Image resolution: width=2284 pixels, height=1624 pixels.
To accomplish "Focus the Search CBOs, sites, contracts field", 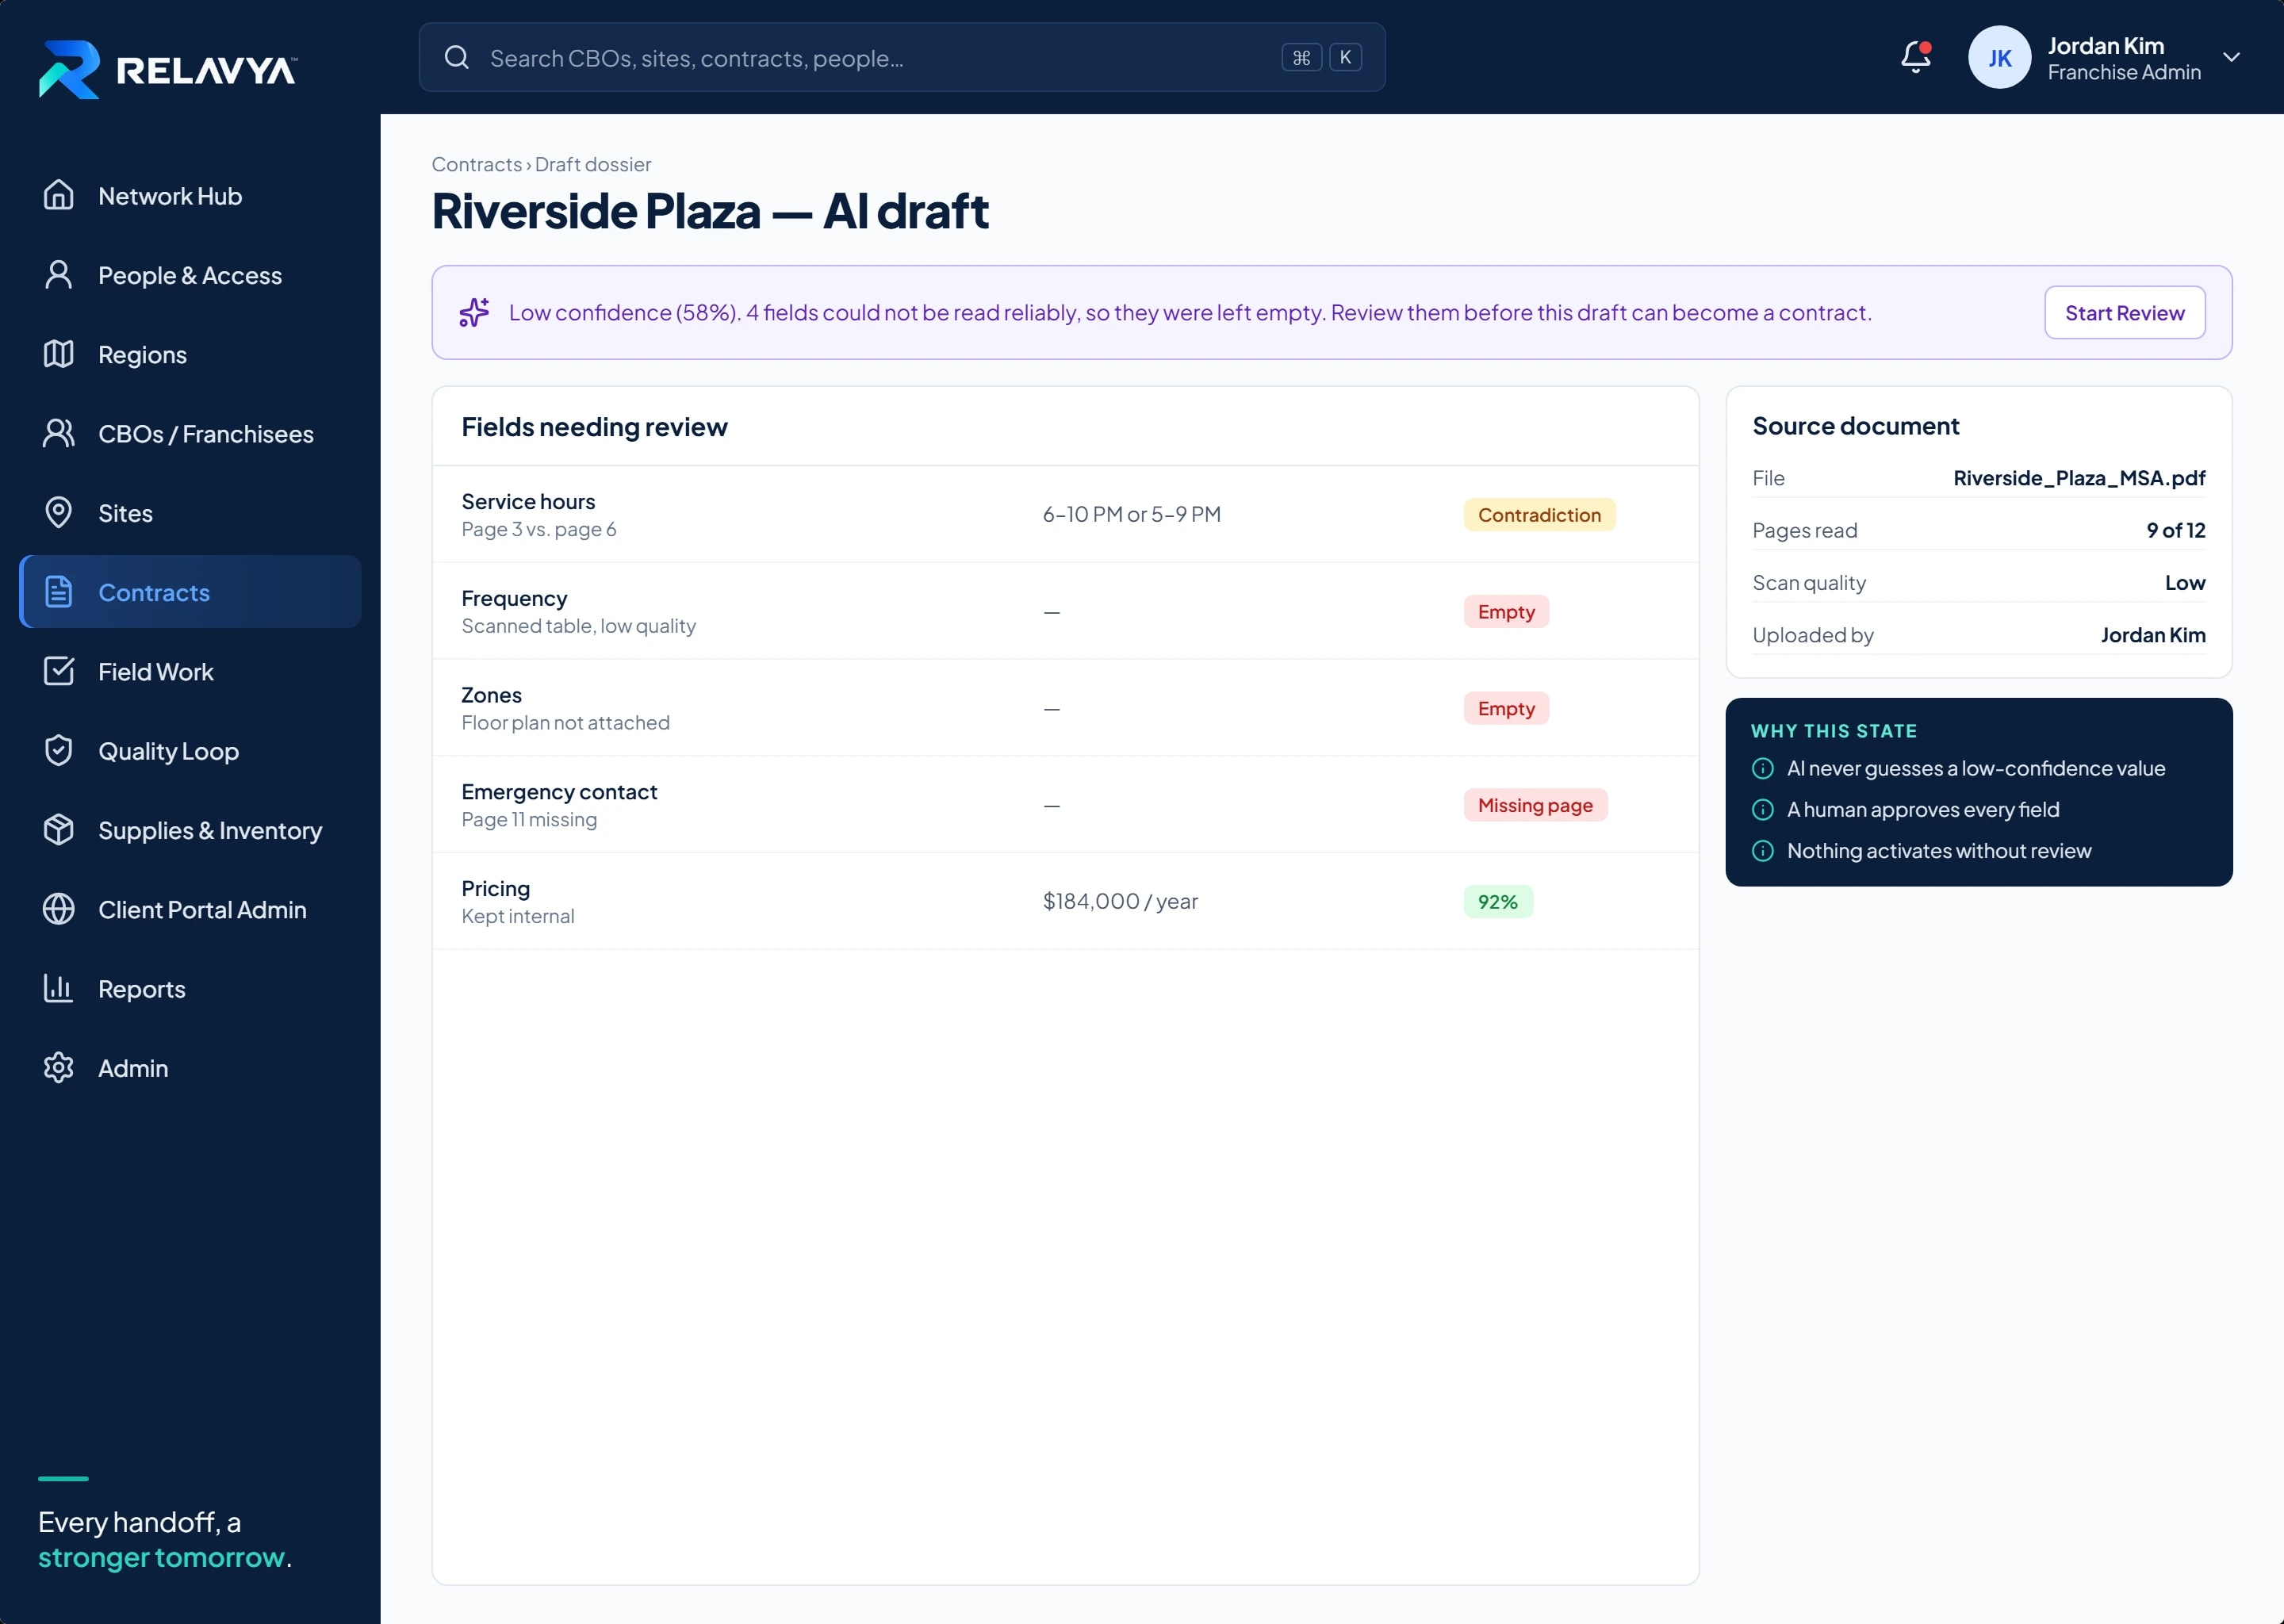I will coord(902,57).
